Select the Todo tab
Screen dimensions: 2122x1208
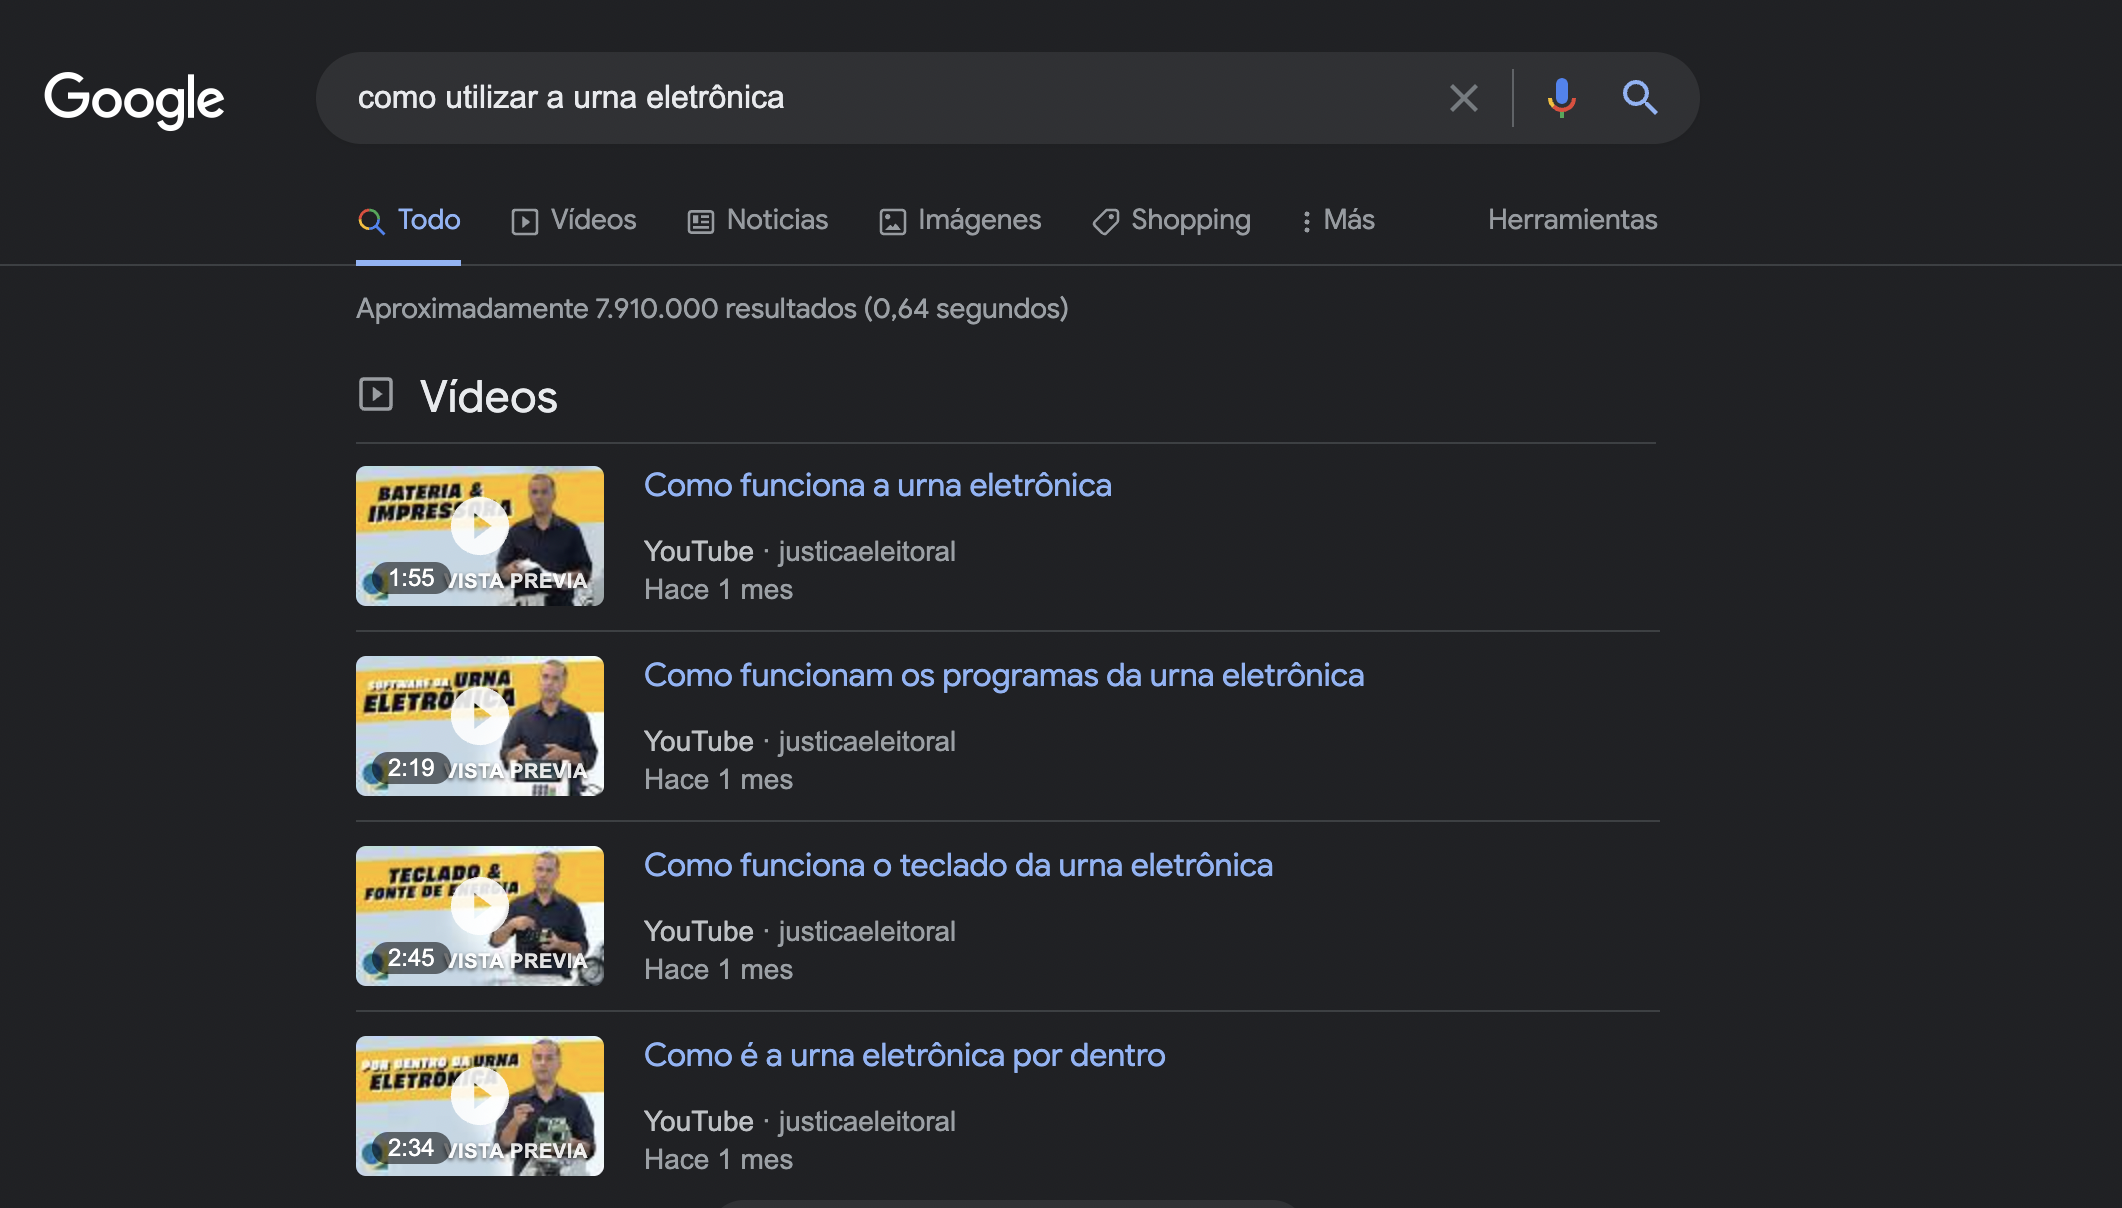click(x=409, y=220)
